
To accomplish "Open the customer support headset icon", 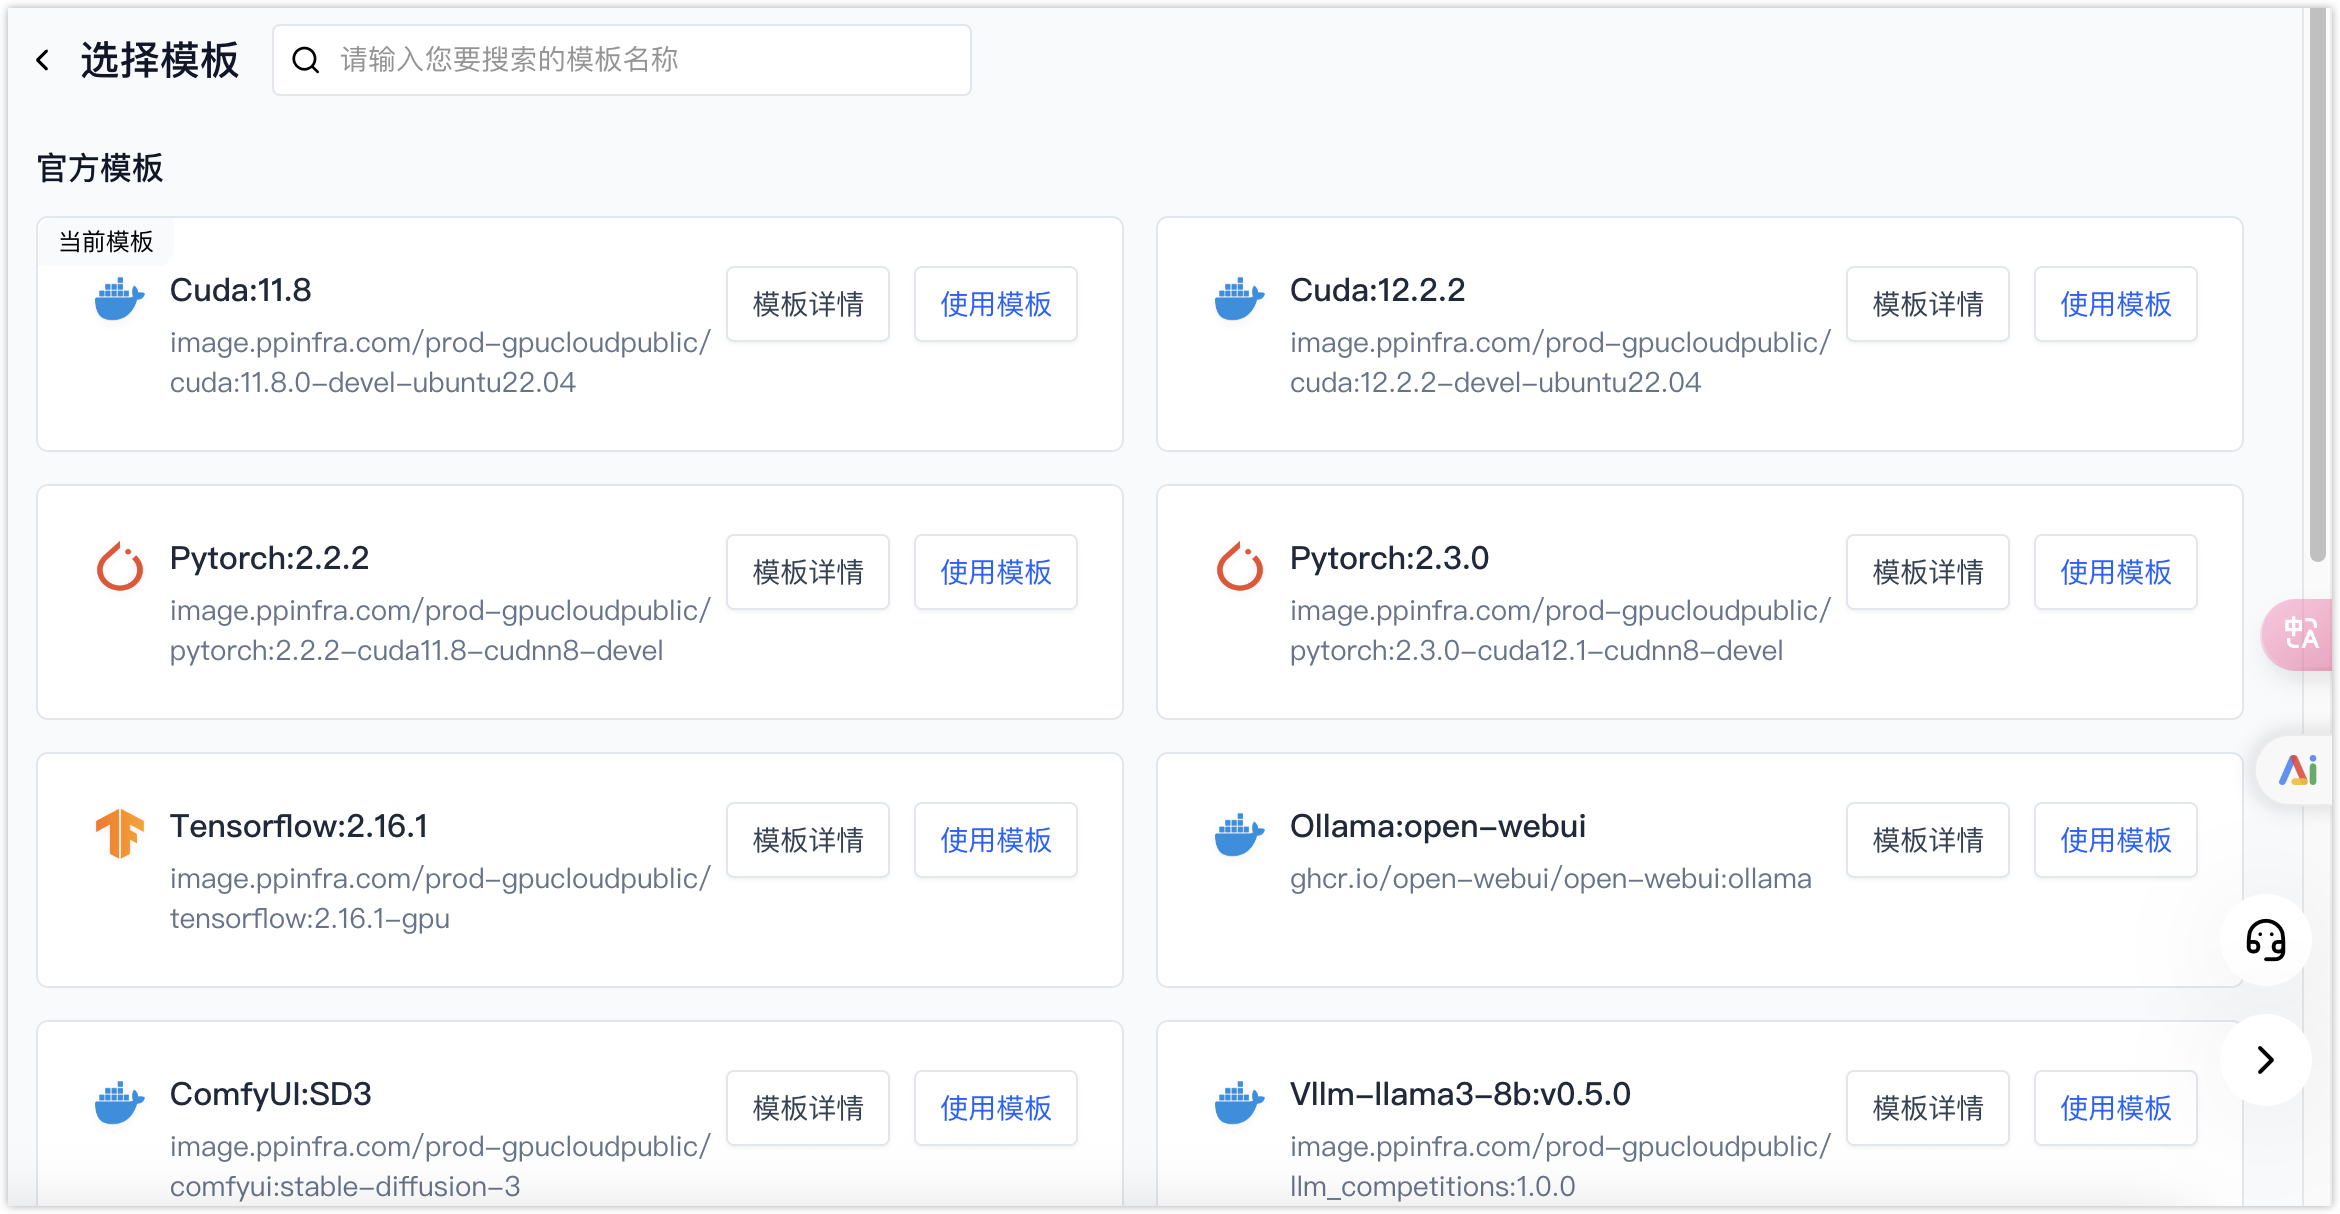I will coord(2265,940).
